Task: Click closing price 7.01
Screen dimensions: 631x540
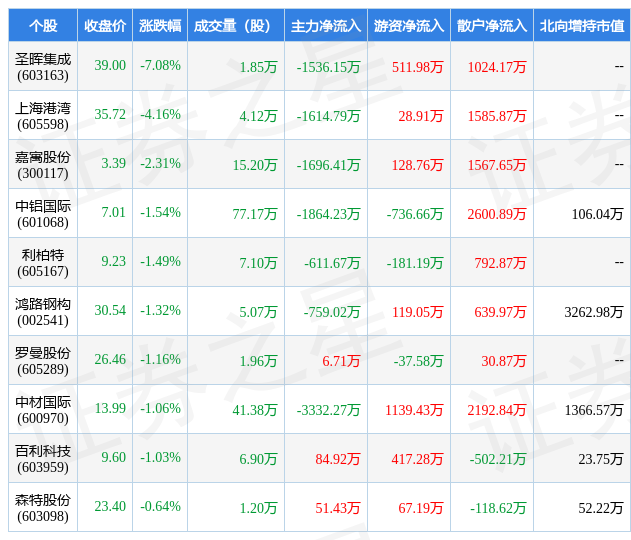Action: [113, 212]
